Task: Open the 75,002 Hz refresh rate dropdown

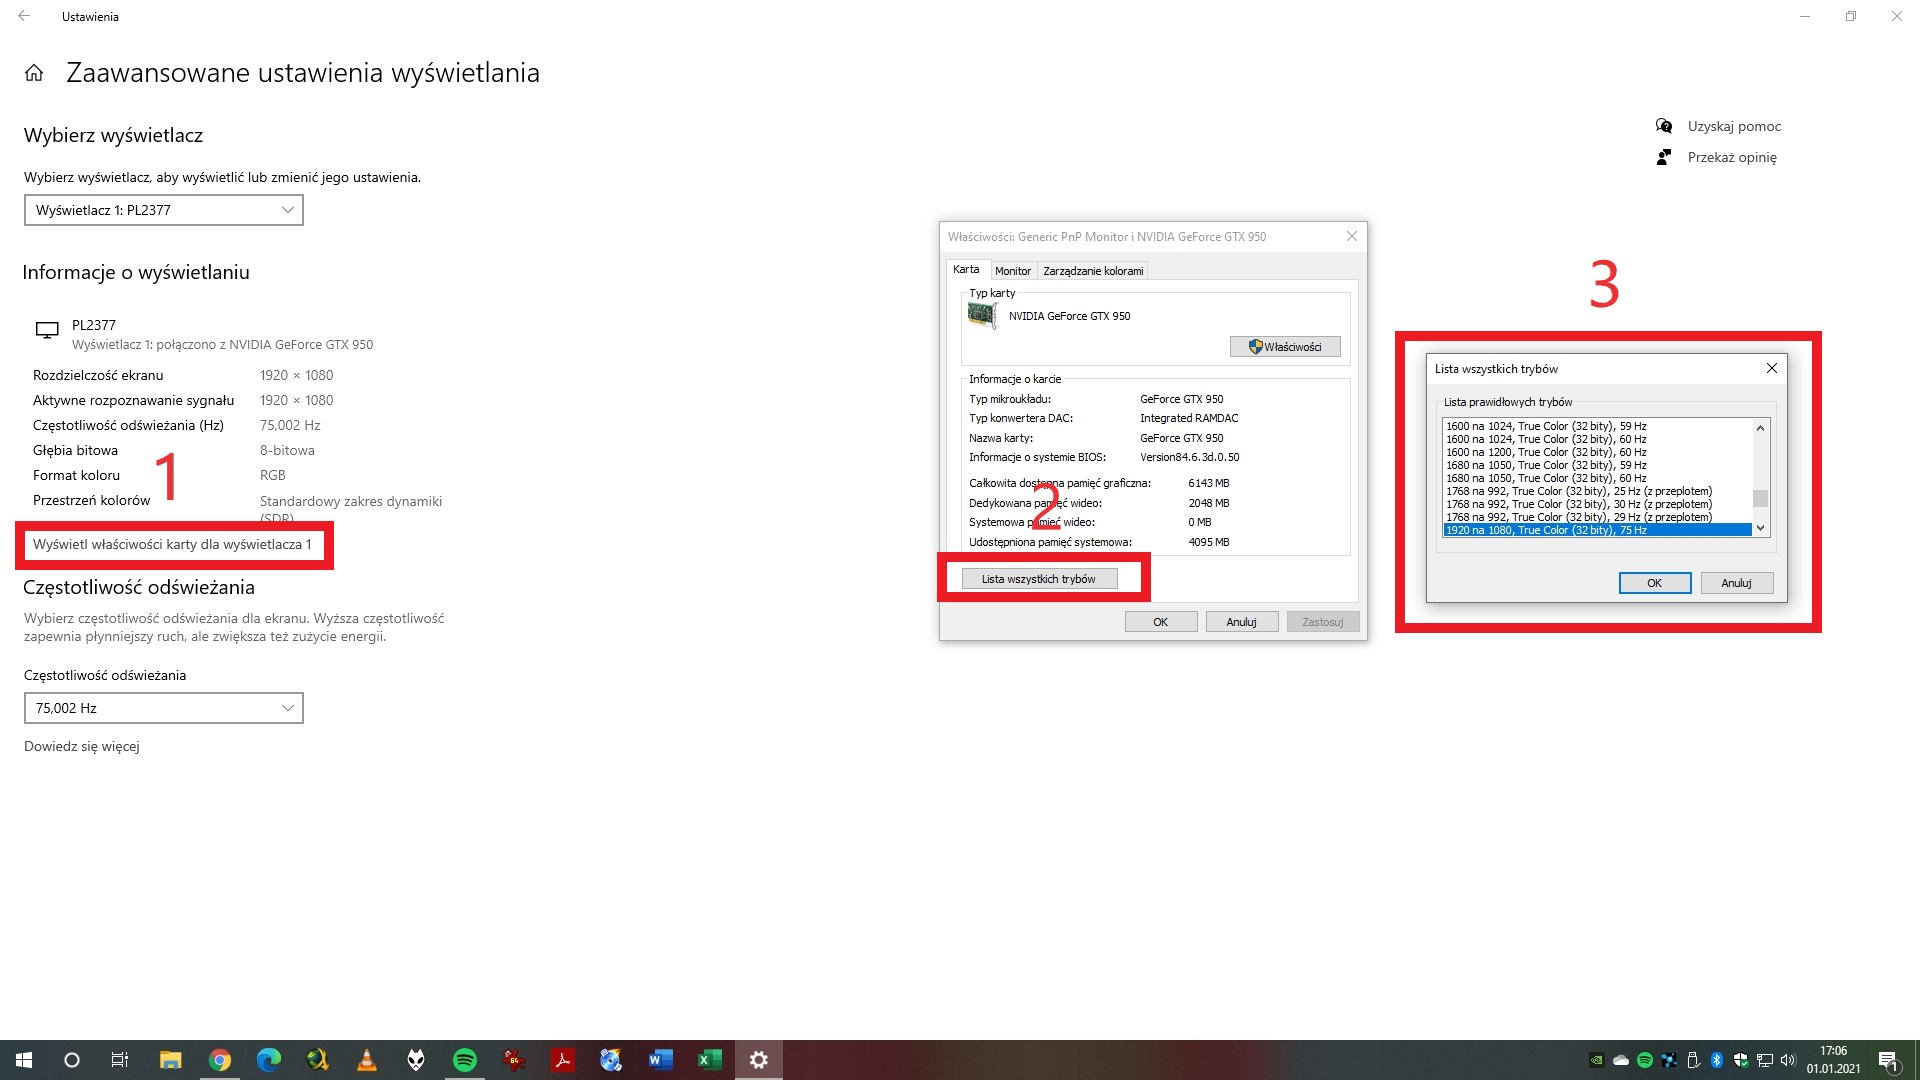Action: [x=164, y=708]
